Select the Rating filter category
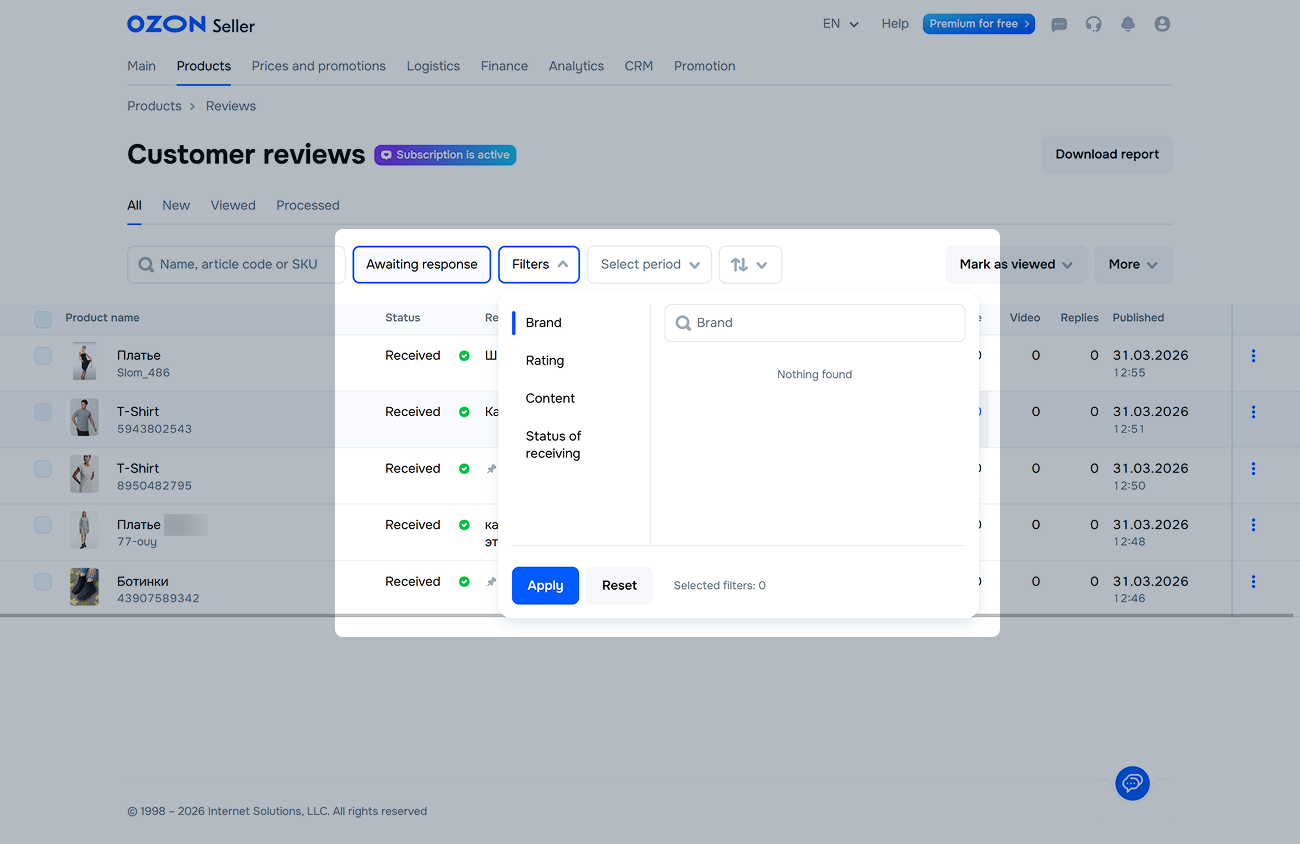Image resolution: width=1300 pixels, height=844 pixels. pos(545,361)
